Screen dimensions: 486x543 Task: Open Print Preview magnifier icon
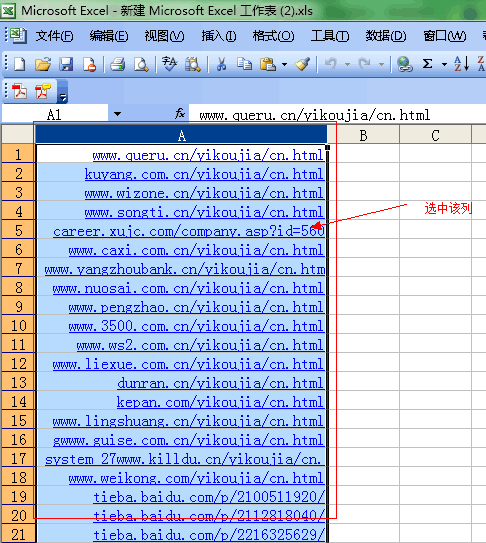[141, 64]
